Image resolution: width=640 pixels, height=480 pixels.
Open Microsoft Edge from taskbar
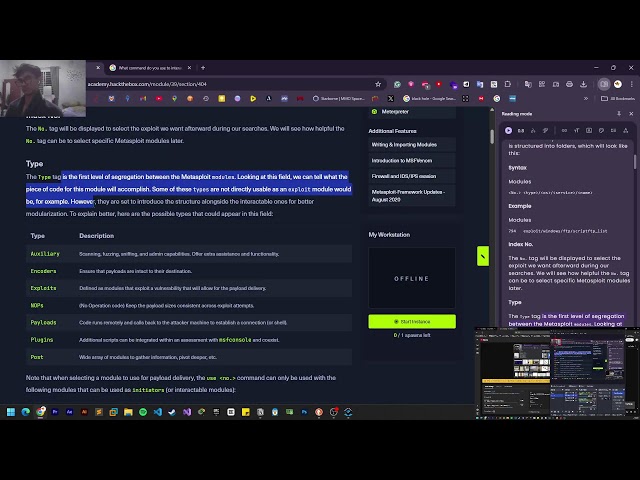point(26,412)
